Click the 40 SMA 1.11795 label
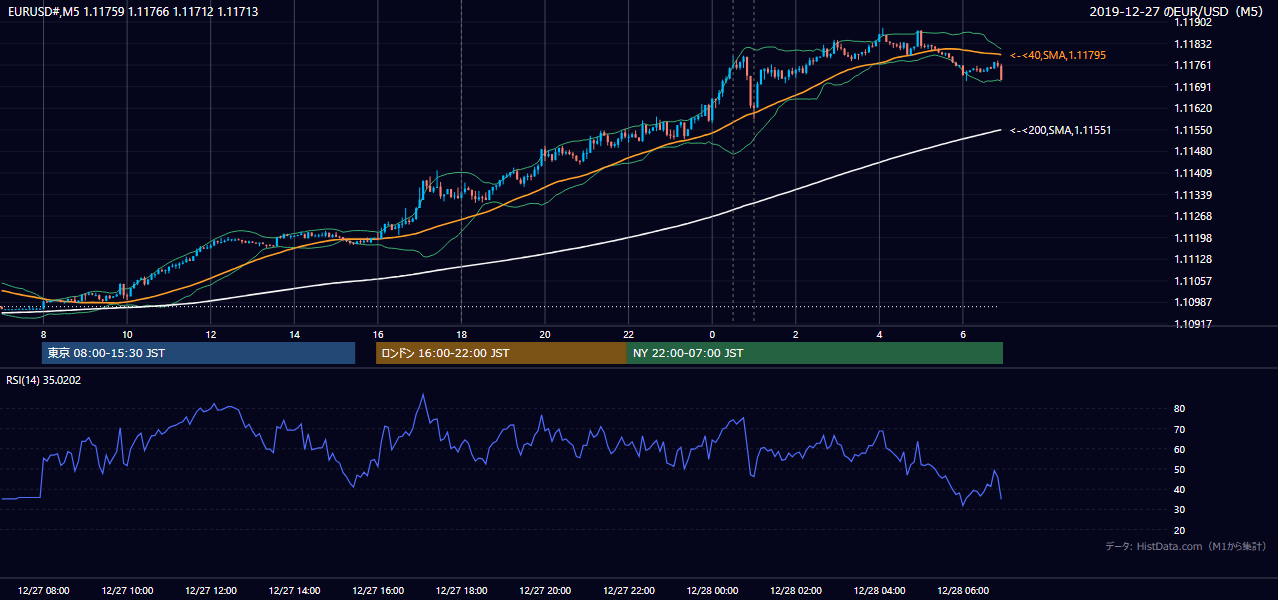 coord(1058,55)
